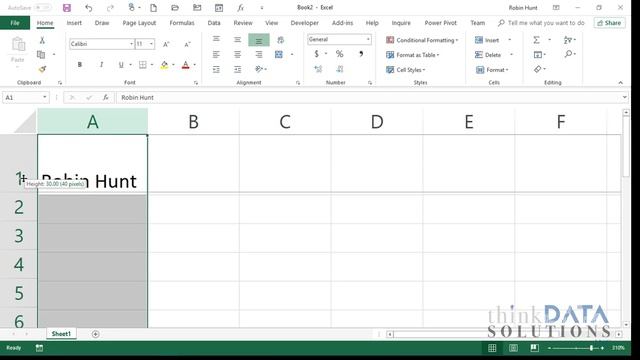Open font color dropdown arrow
Viewport: 640px width, 360px height.
(194, 64)
